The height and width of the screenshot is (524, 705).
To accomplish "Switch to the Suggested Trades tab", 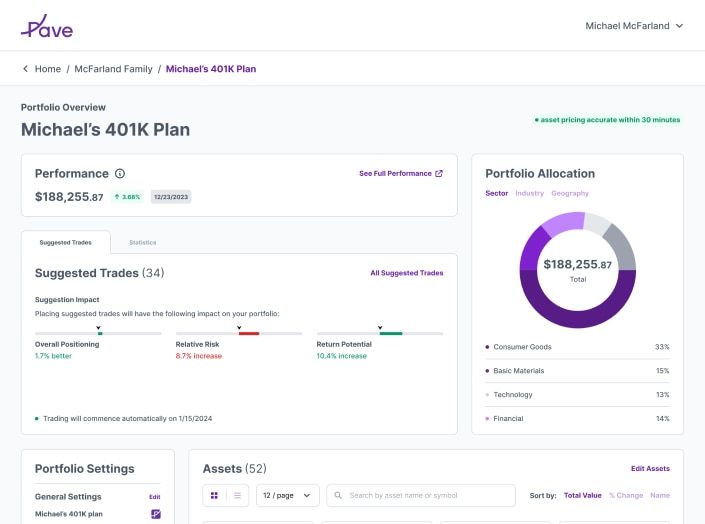I will pos(66,242).
